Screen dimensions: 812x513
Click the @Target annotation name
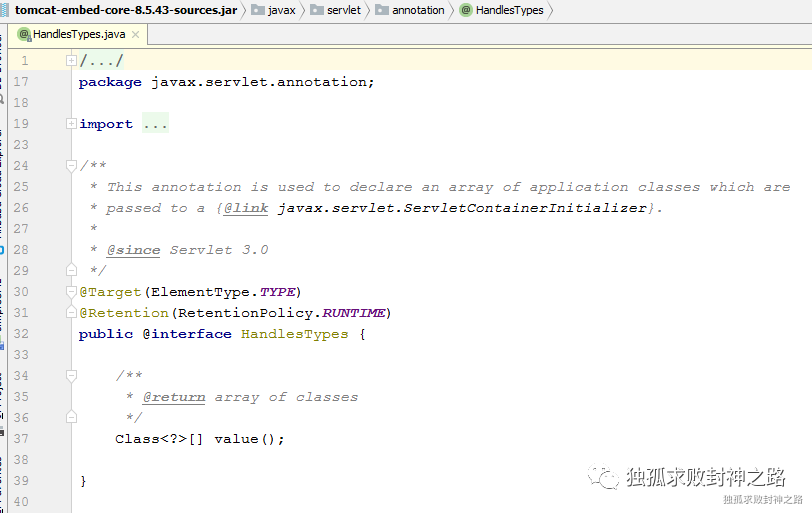110,292
